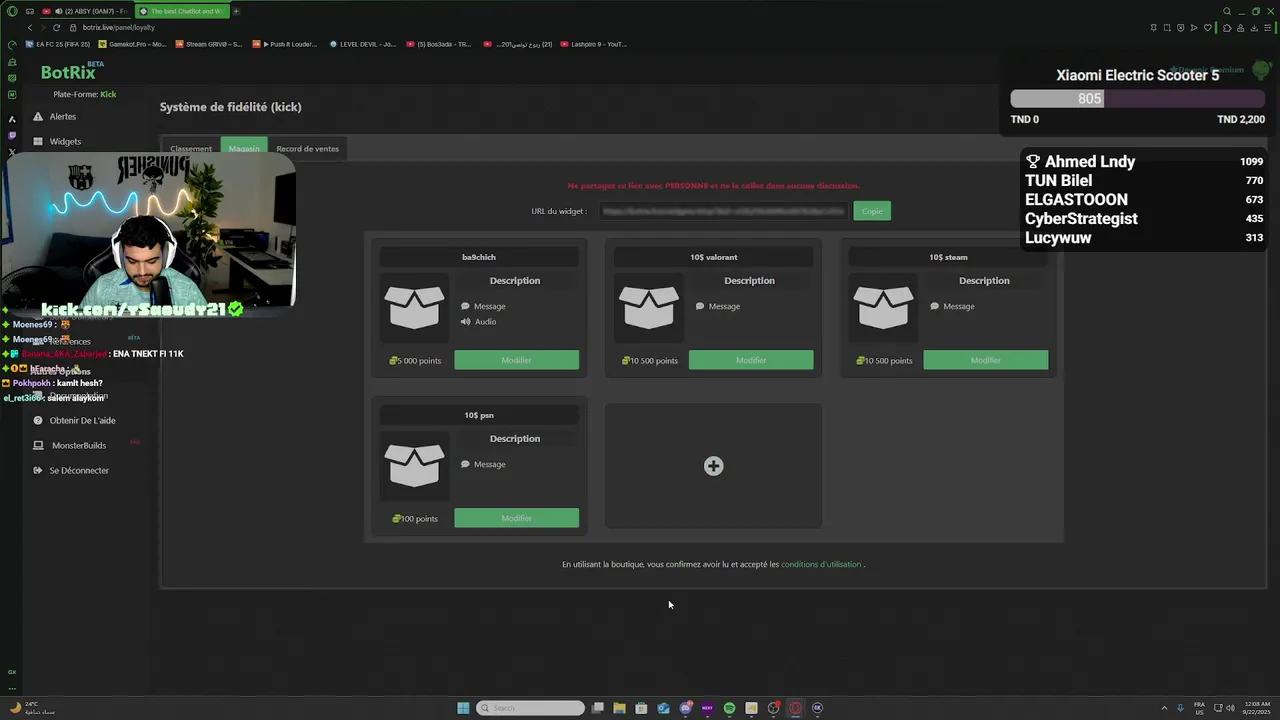The height and width of the screenshot is (720, 1280).
Task: Open X in the browser sidebar
Action: tap(12, 153)
